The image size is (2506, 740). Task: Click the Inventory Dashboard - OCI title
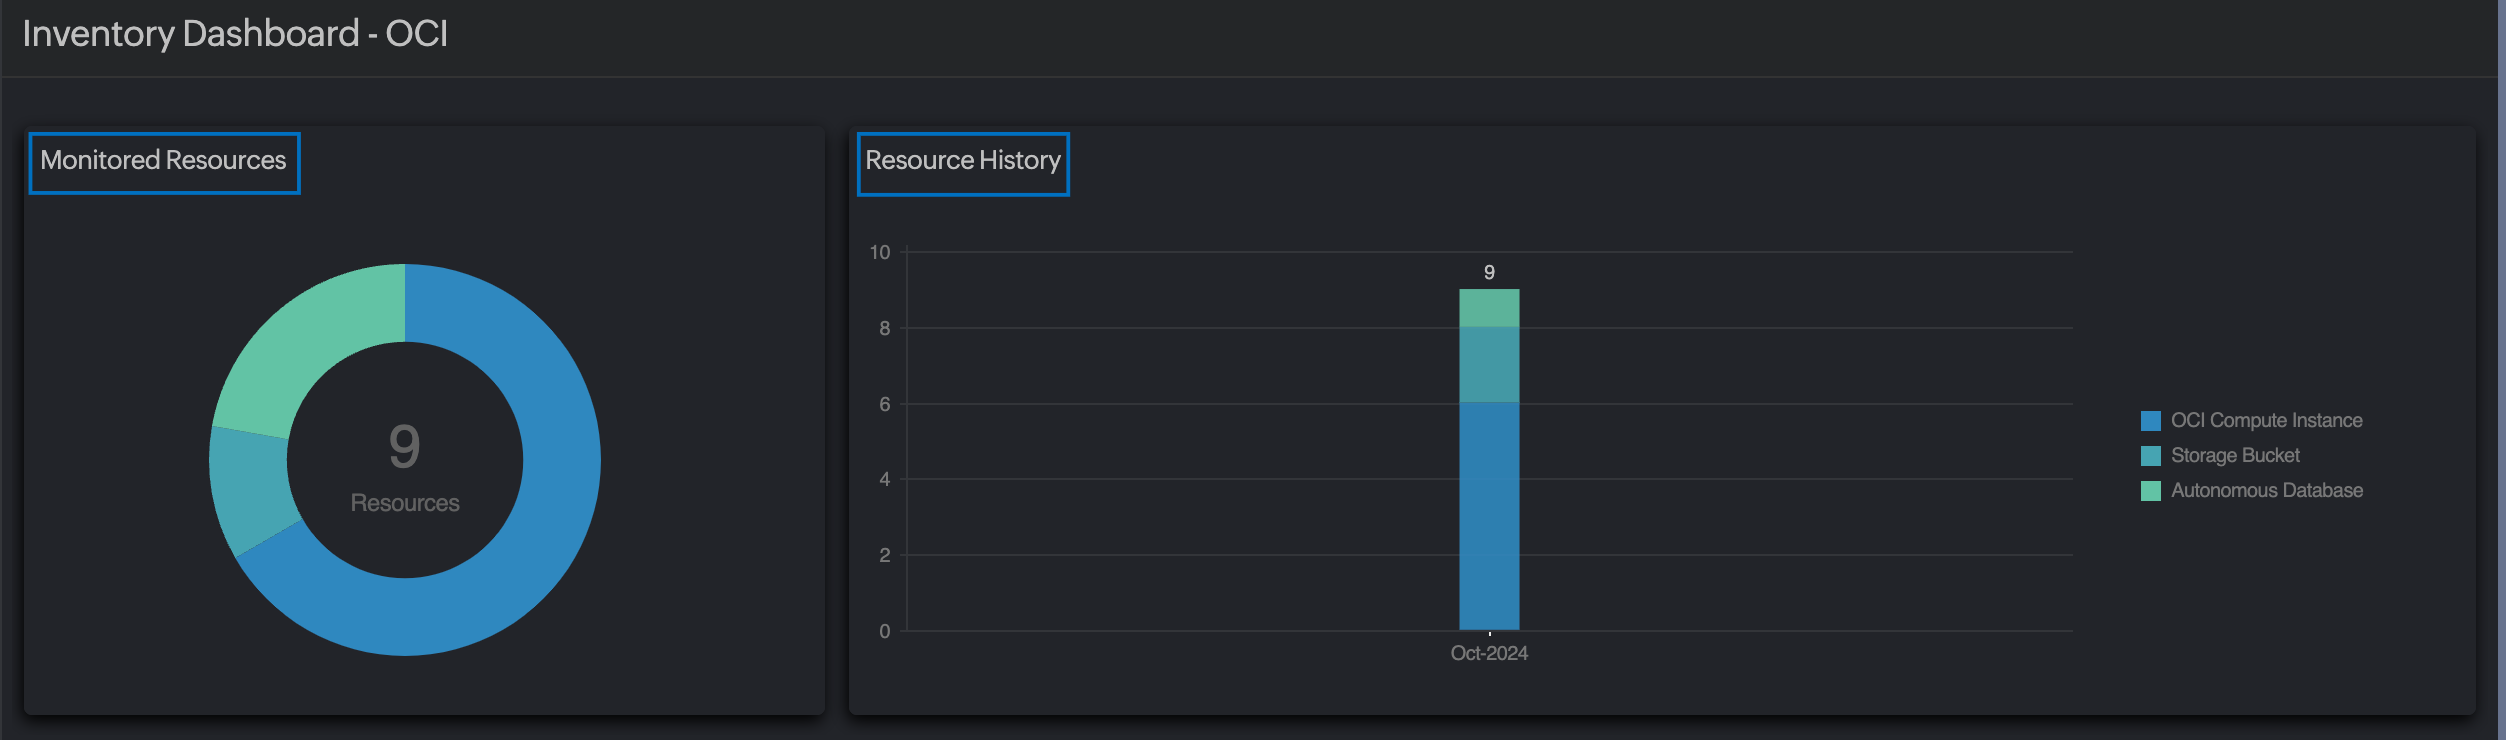(x=235, y=34)
